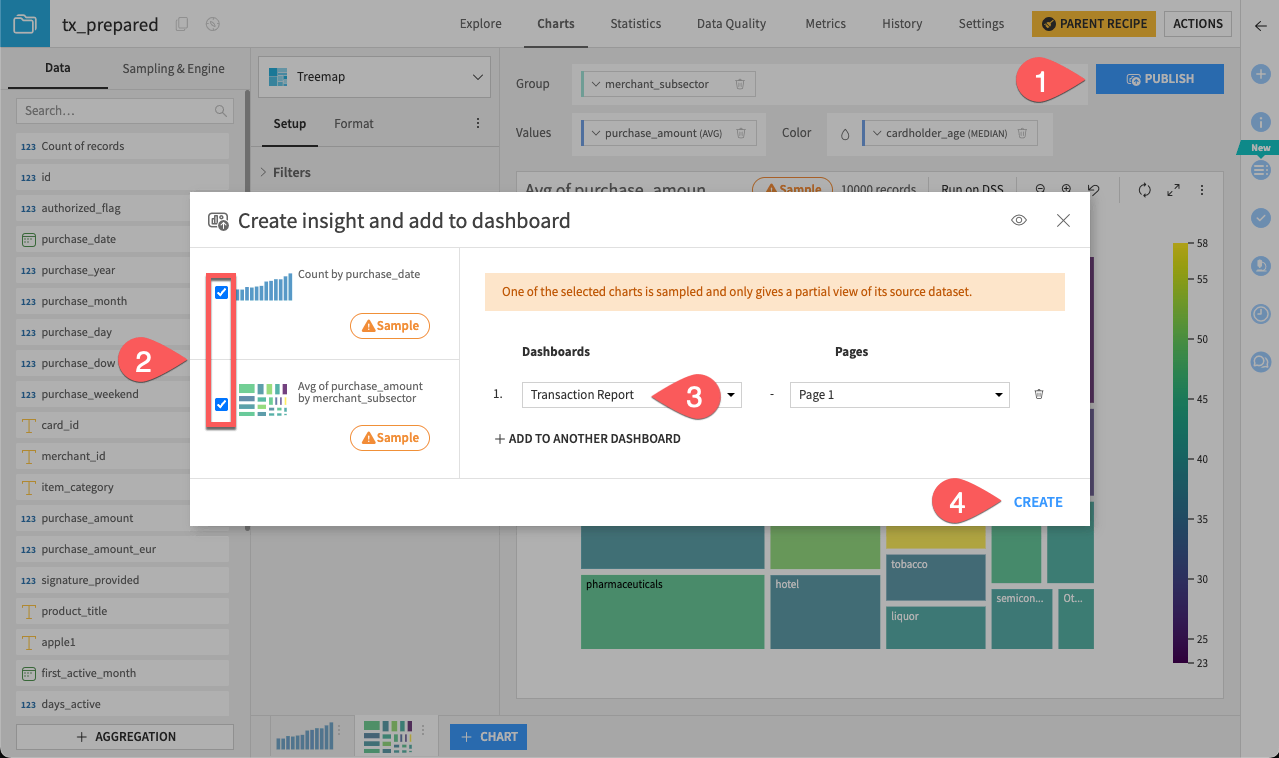Click the pharmaceuticals treemap tile

tap(674, 611)
